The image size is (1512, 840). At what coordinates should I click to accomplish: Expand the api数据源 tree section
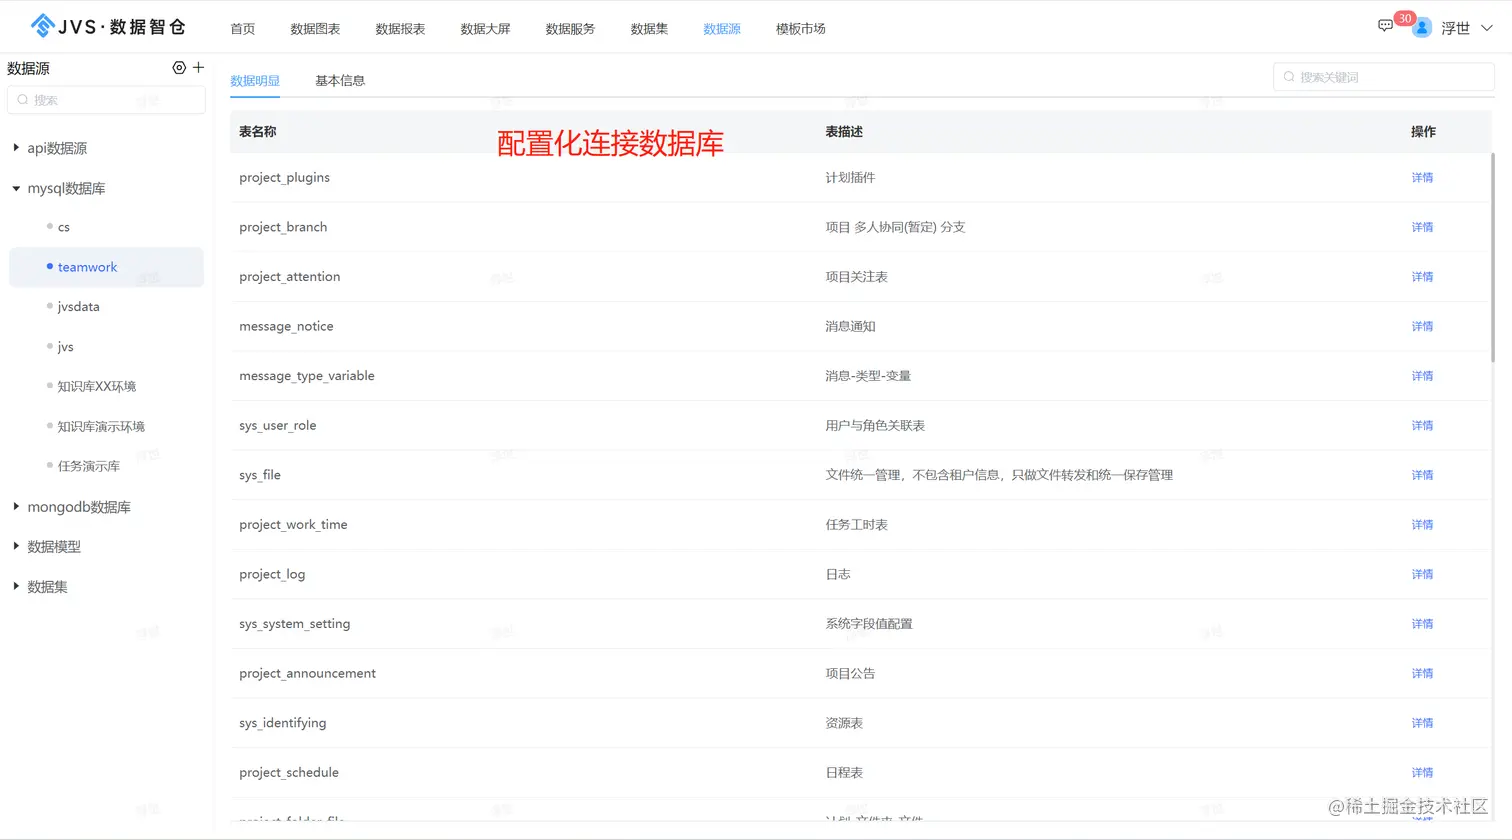16,147
